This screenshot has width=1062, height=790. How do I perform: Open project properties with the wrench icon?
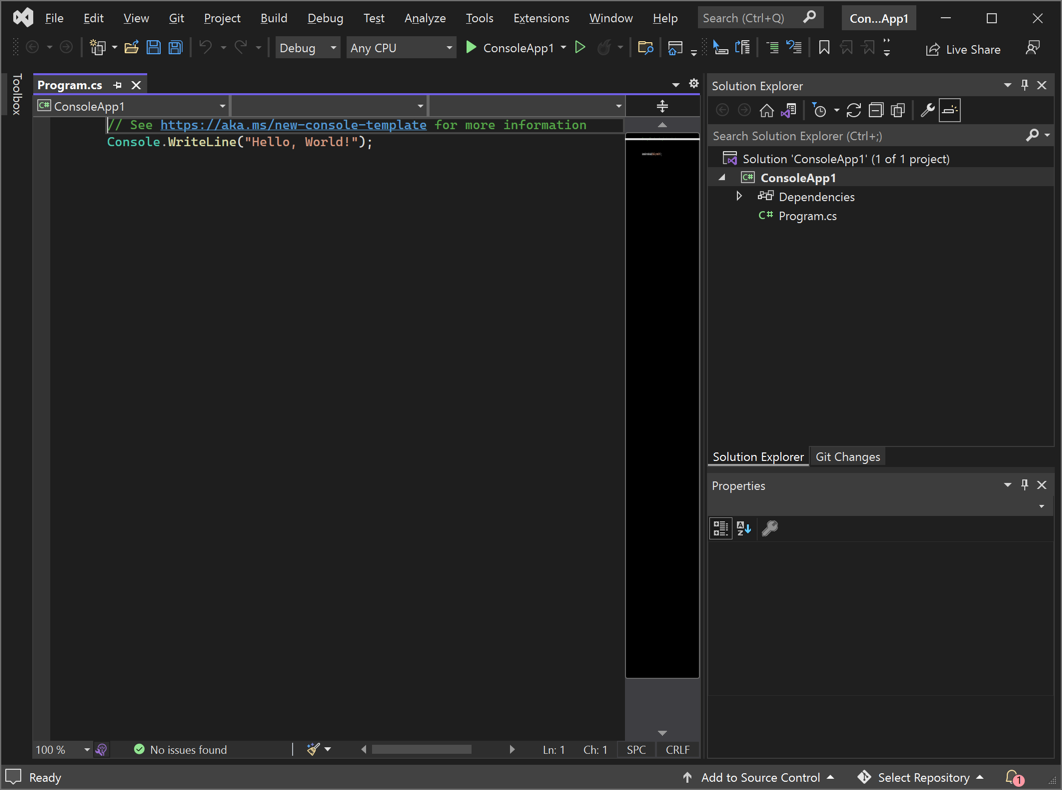pyautogui.click(x=927, y=110)
